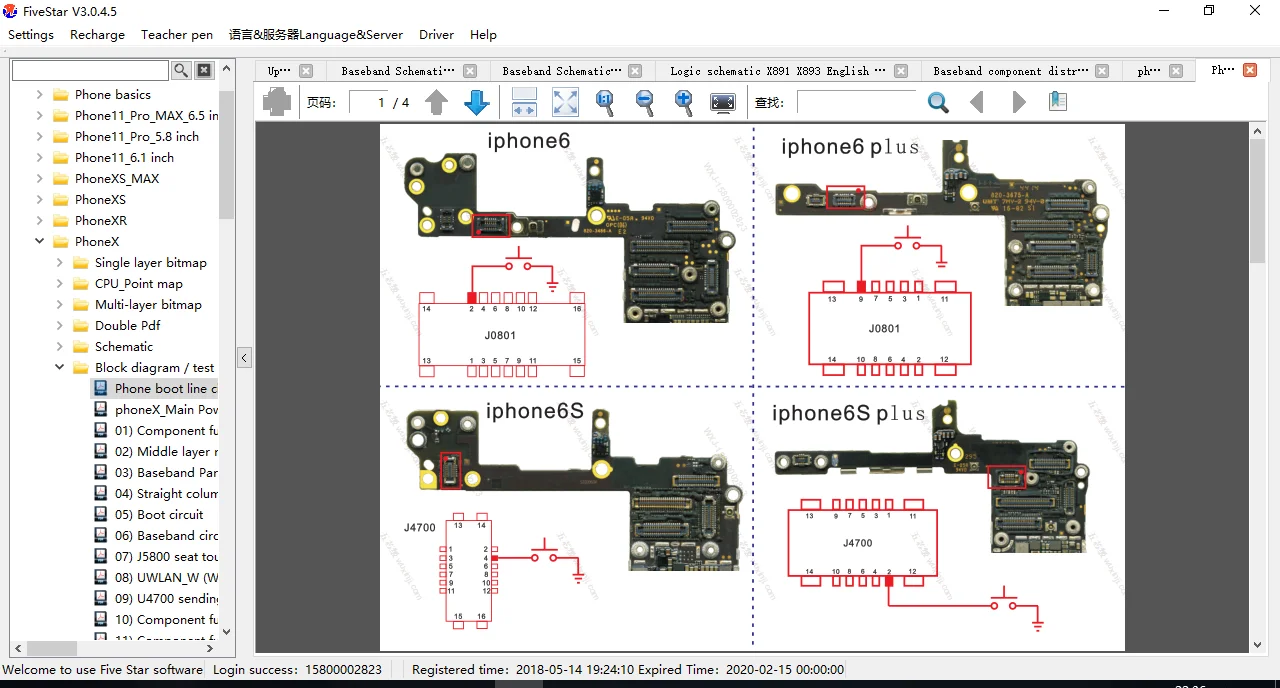Image resolution: width=1280 pixels, height=688 pixels.
Task: Click the fit-to-page expand icon
Action: click(x=565, y=102)
